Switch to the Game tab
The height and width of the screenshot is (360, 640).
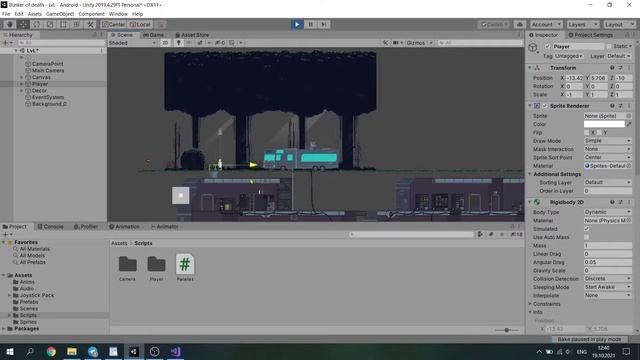point(154,35)
